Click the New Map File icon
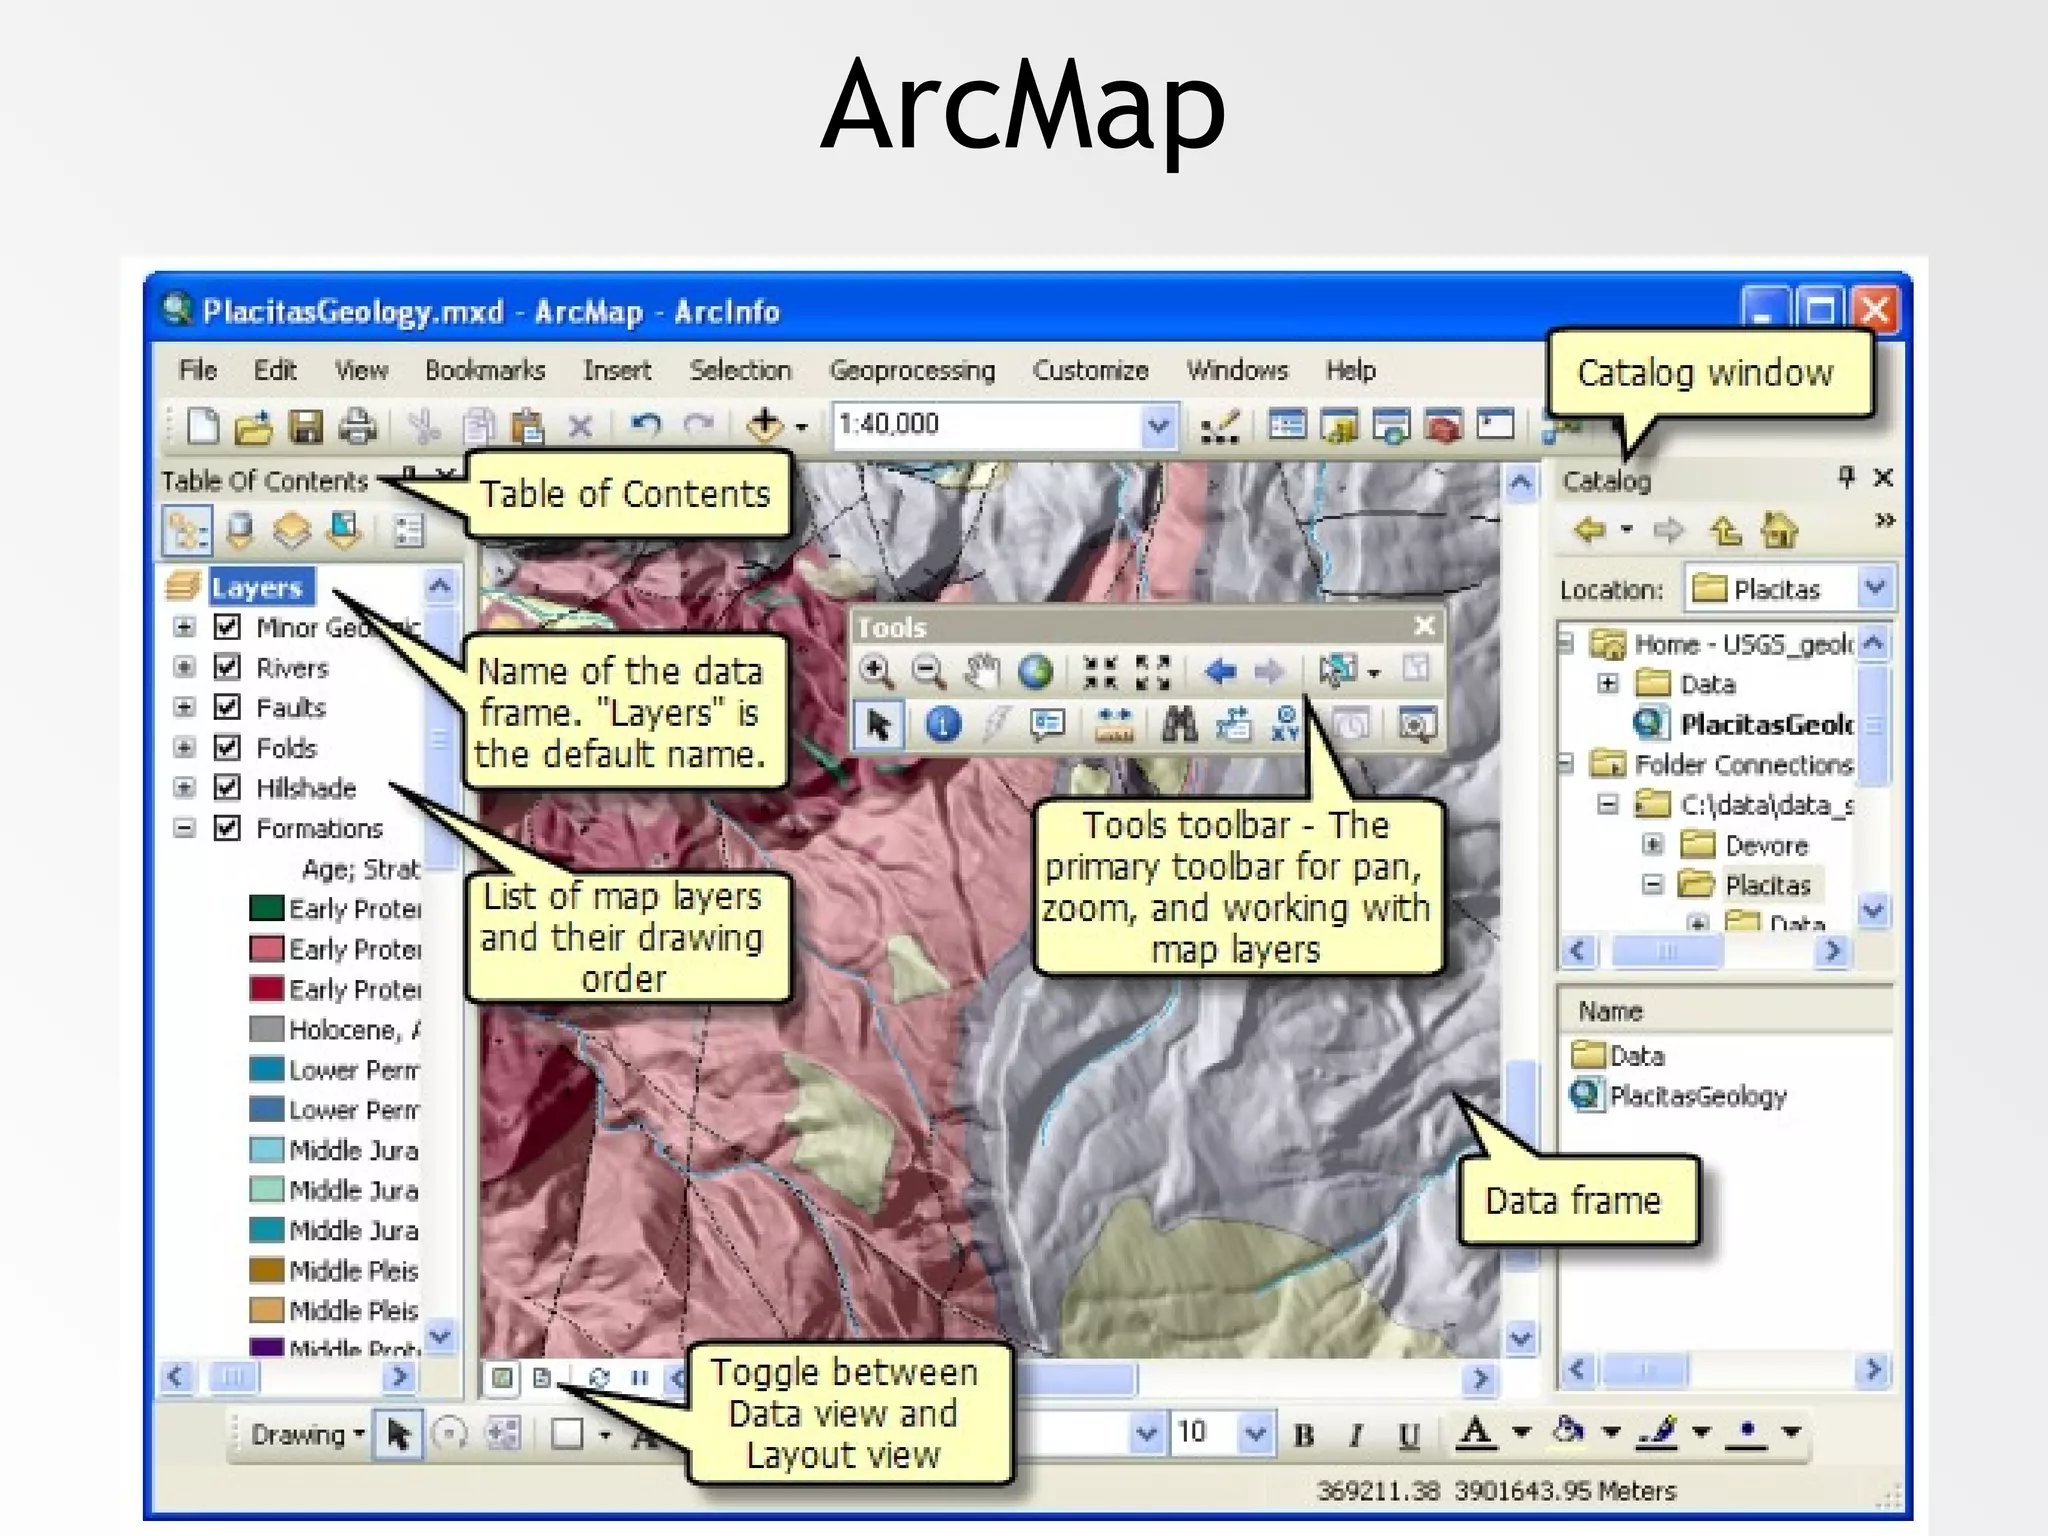Viewport: 2048px width, 1536px height. pyautogui.click(x=203, y=426)
